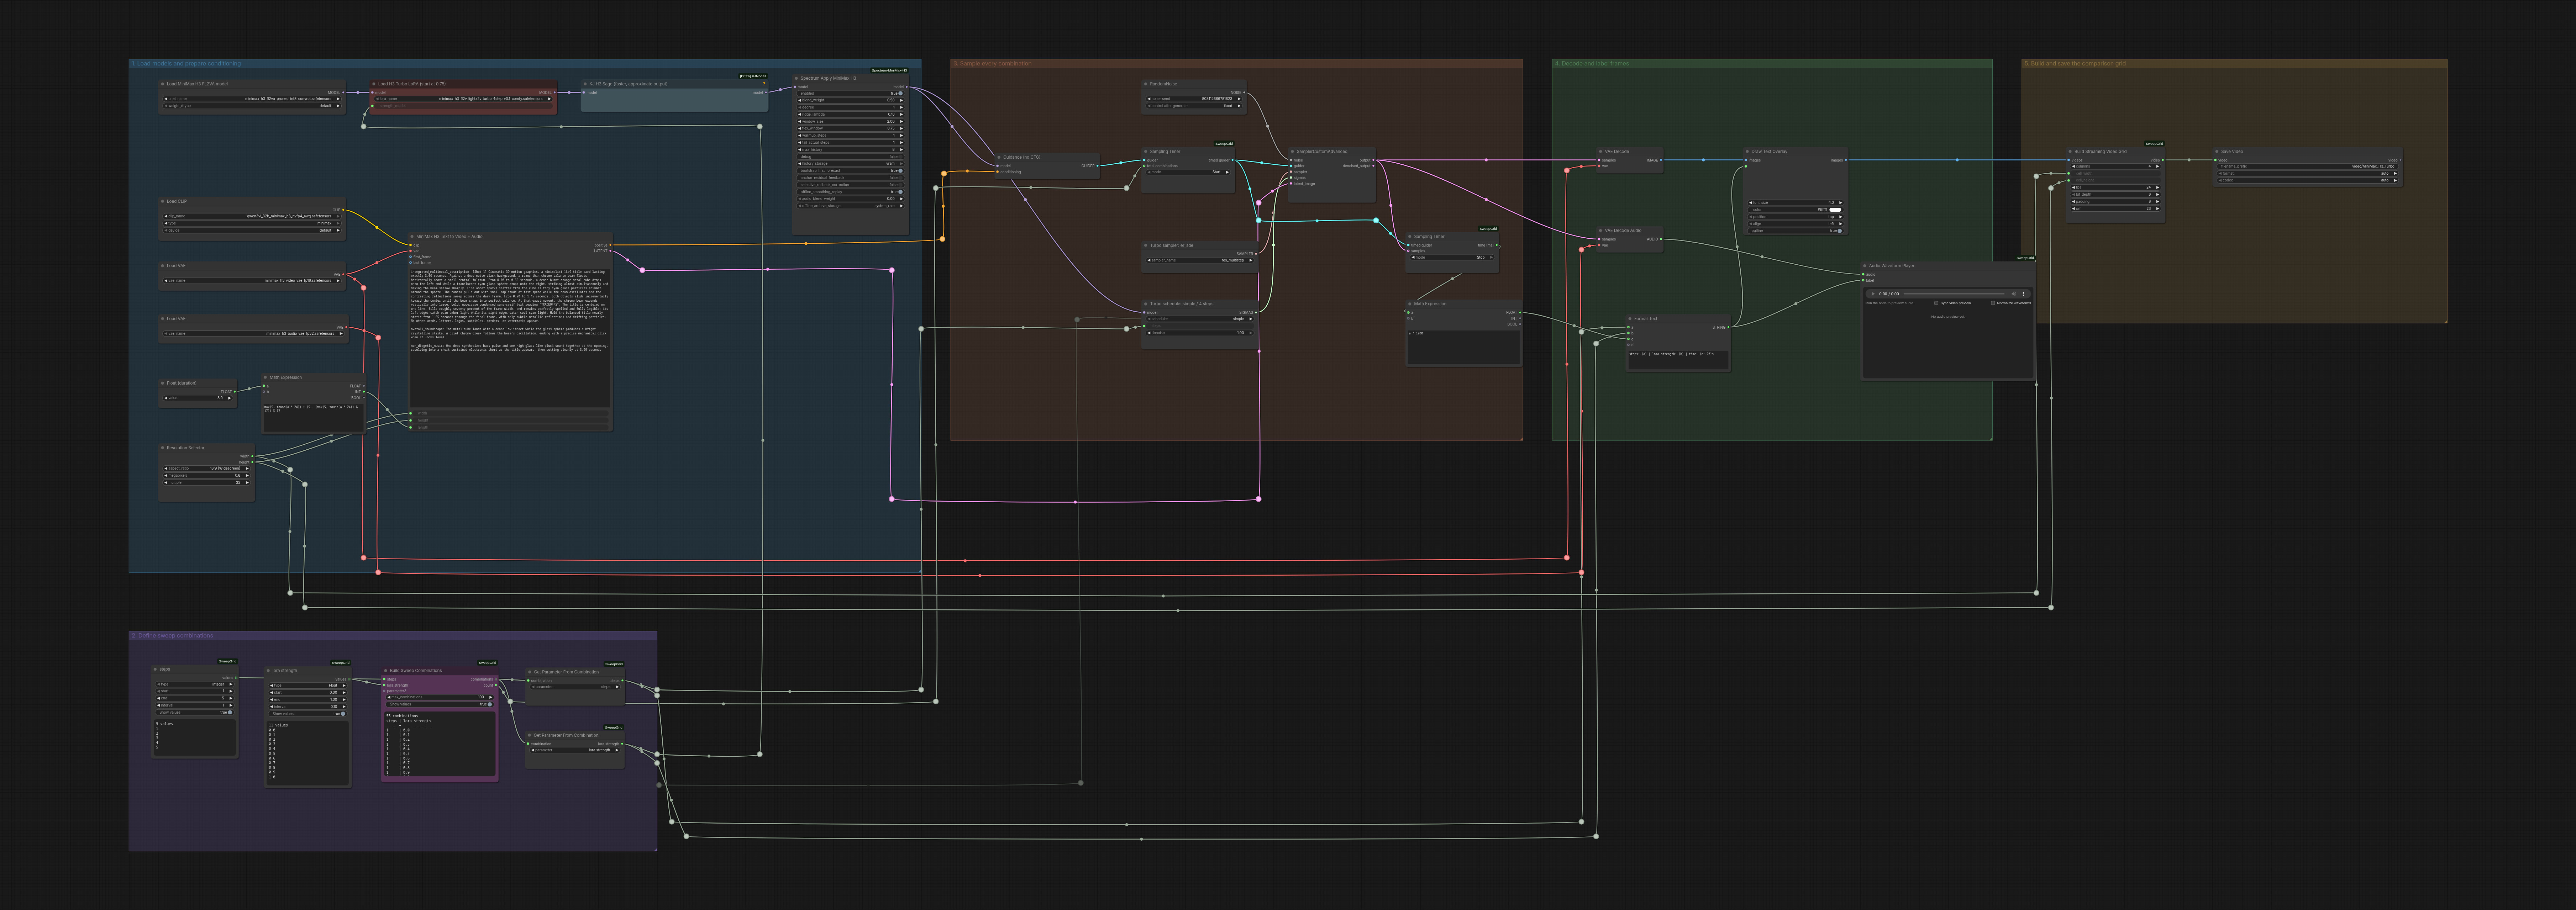Collapse the VAE Decode Audio node
The height and width of the screenshot is (910, 2576).
[x=1601, y=230]
